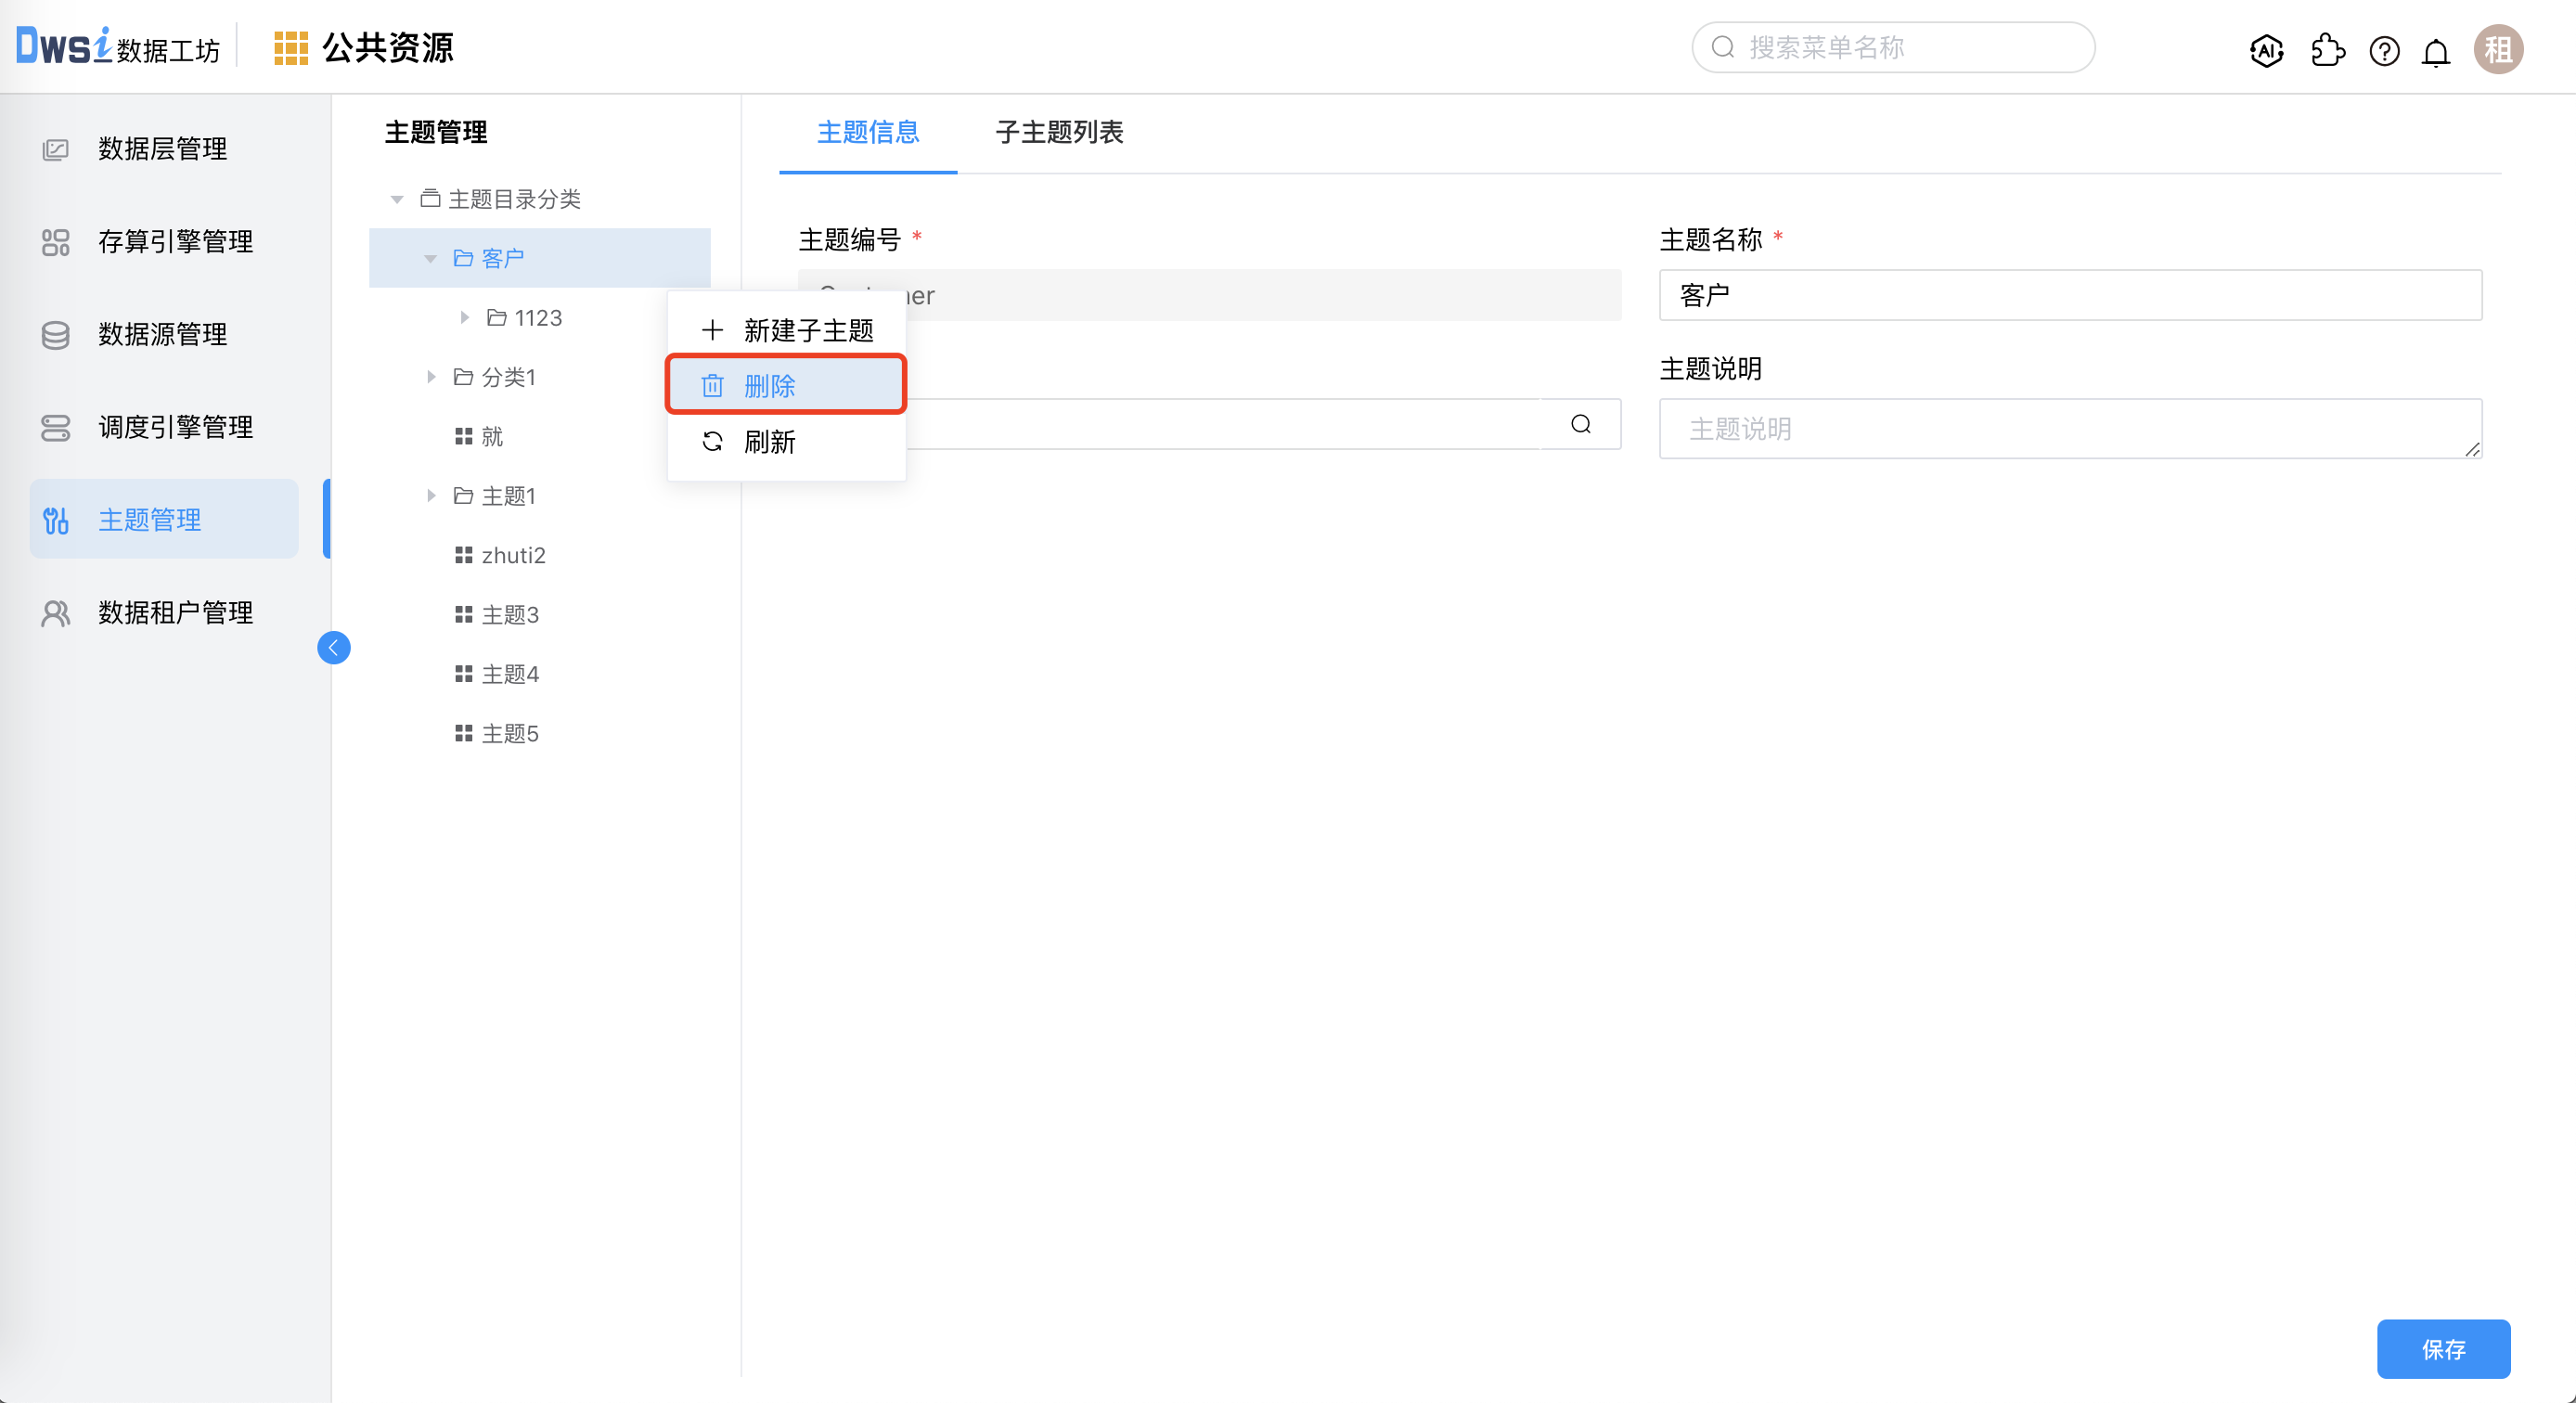Expand the 分类1 tree node
Screen dimensions: 2576x1403
pos(431,377)
